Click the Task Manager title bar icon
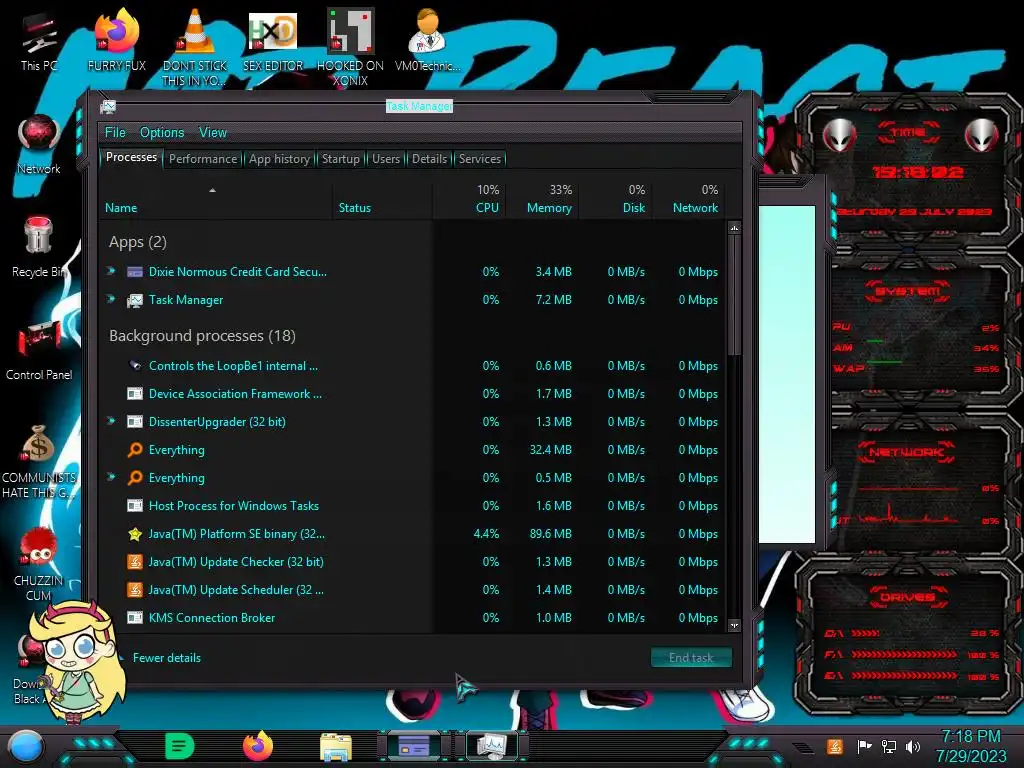This screenshot has height=768, width=1024. (108, 107)
